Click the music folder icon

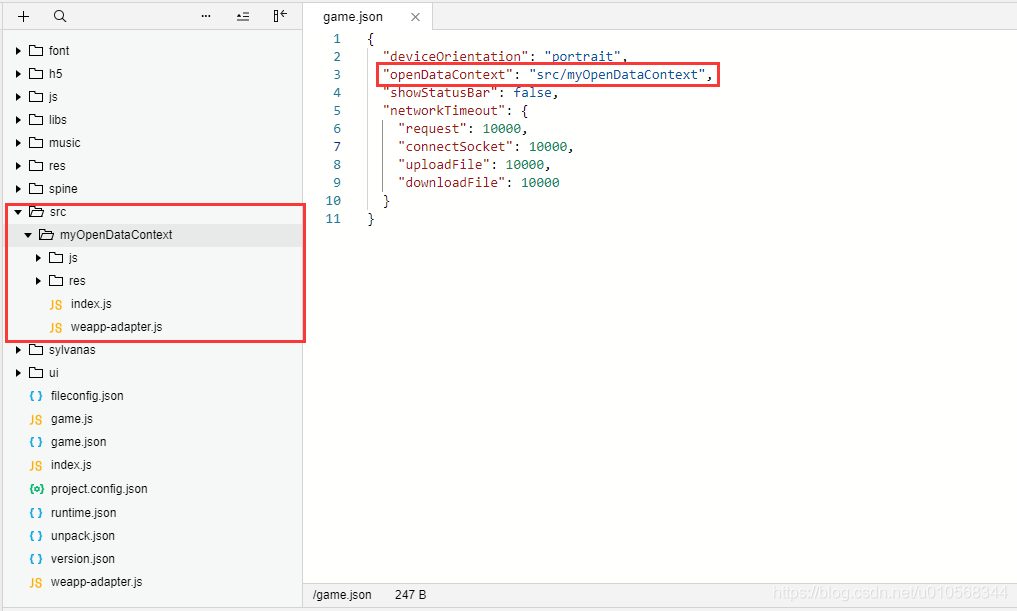point(36,143)
